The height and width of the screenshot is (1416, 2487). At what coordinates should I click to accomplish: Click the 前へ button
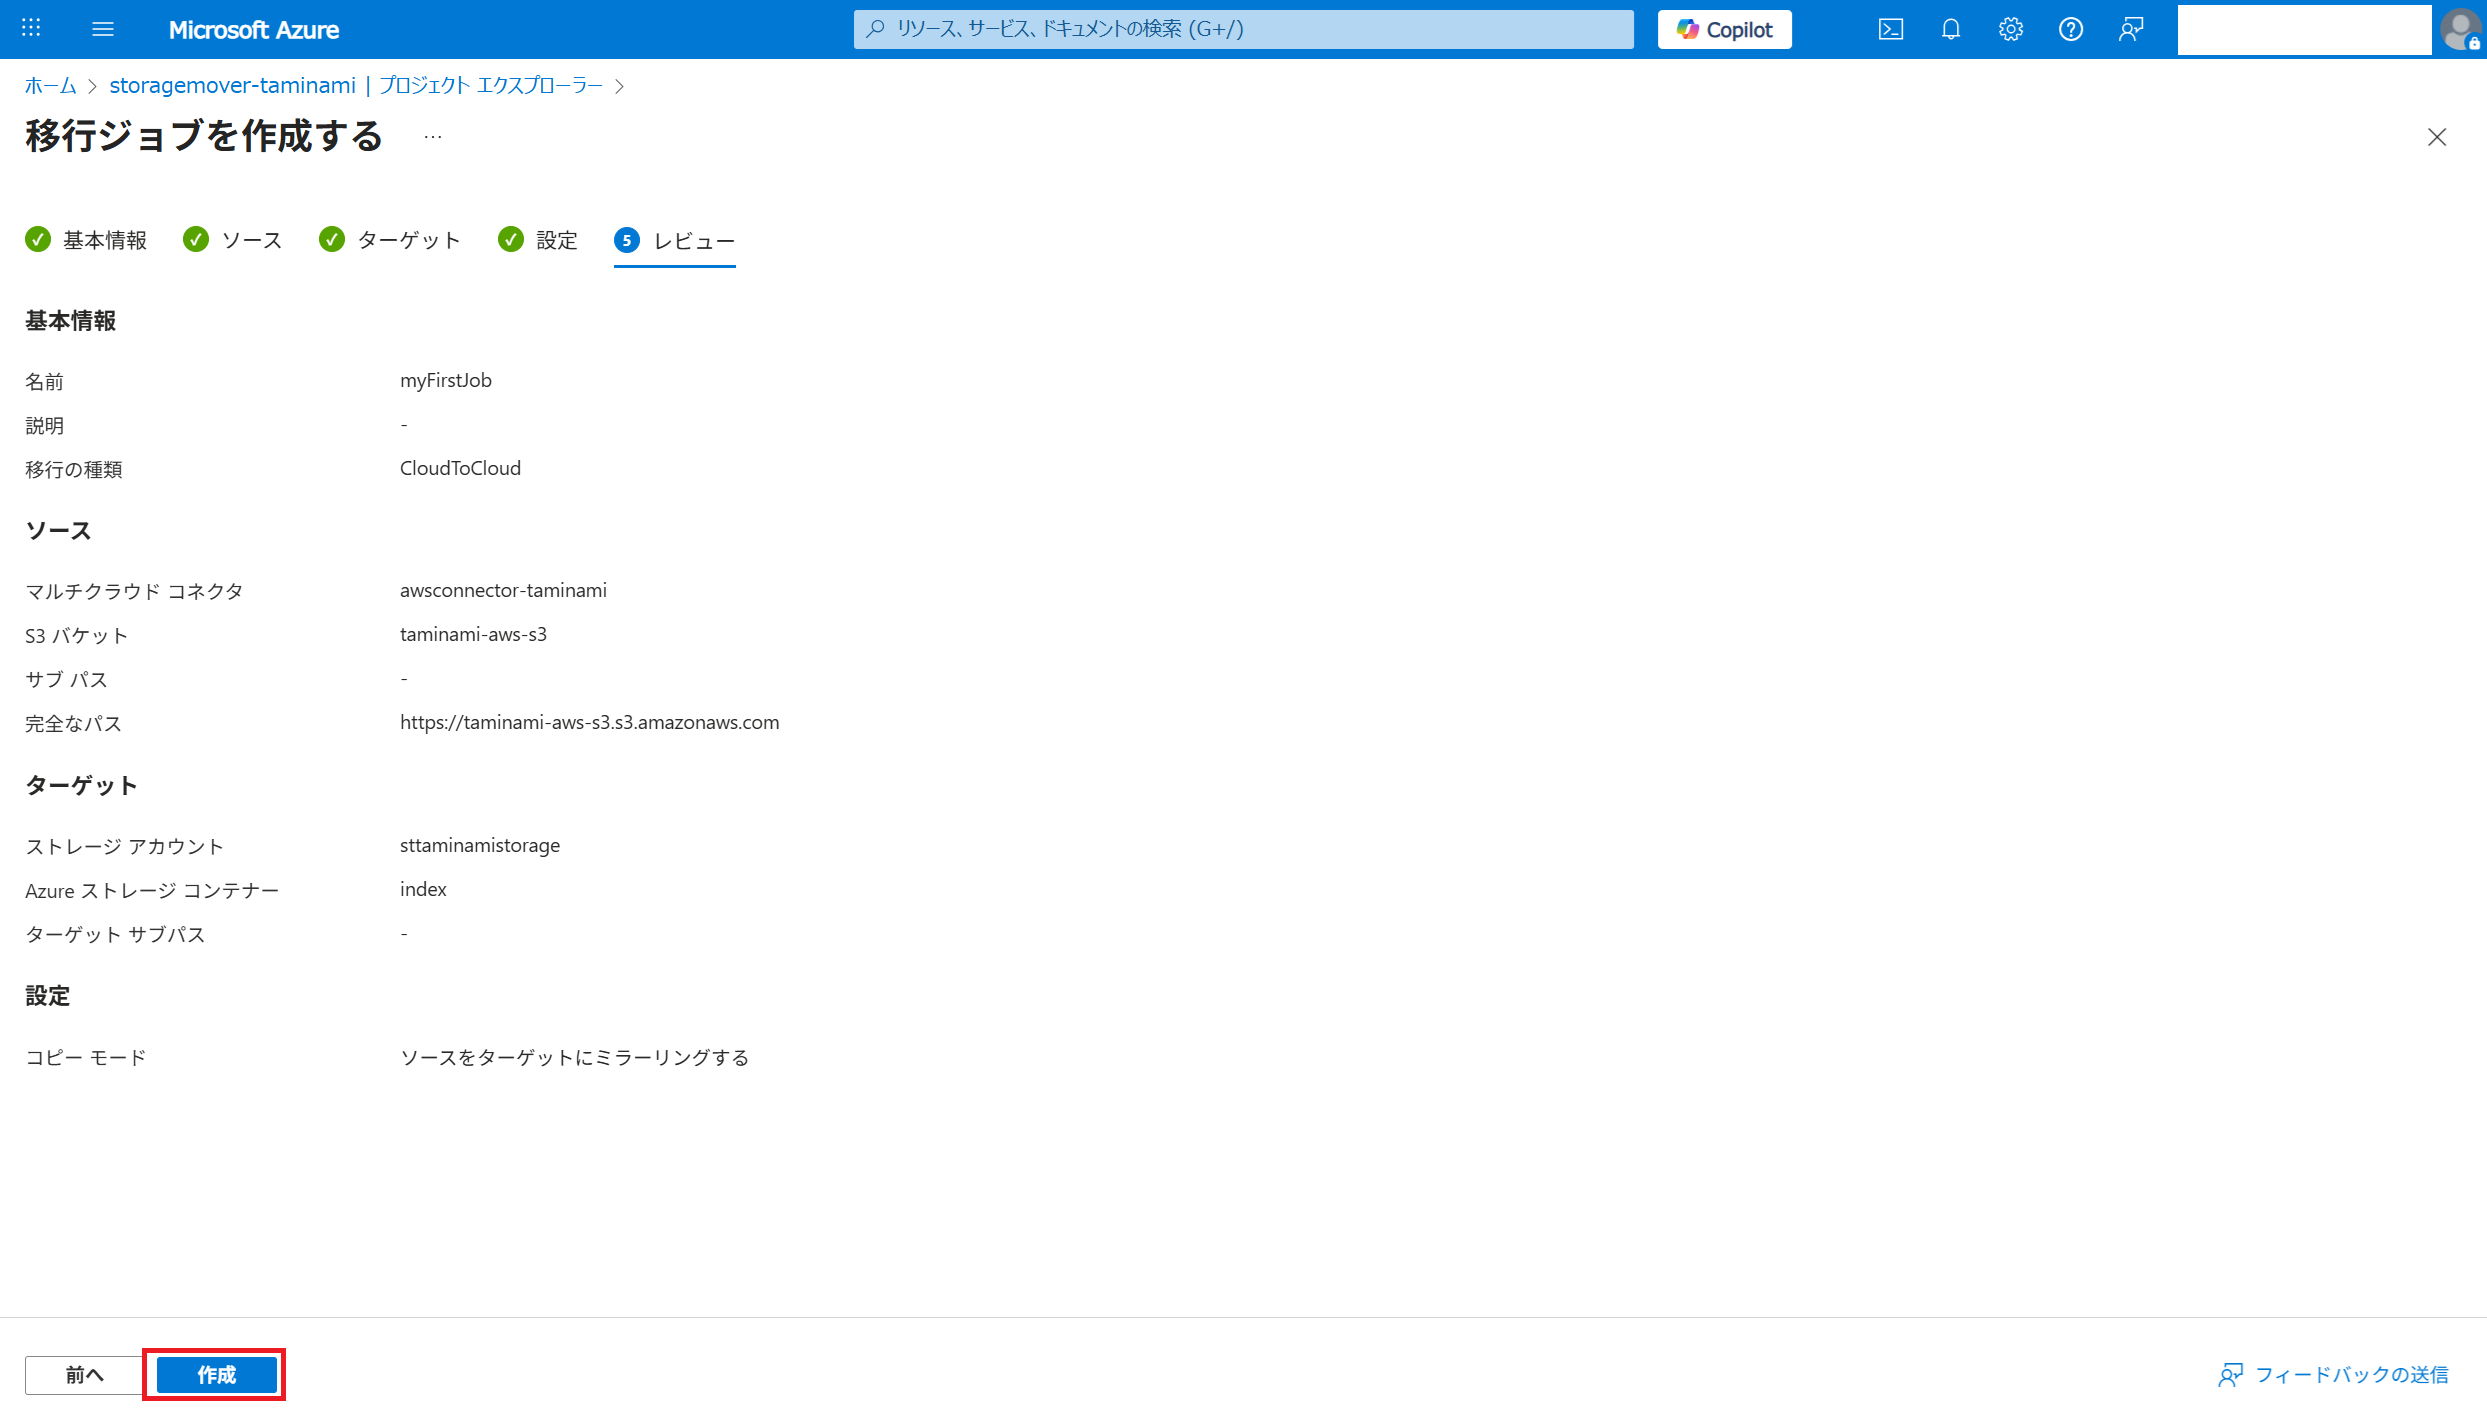point(84,1374)
